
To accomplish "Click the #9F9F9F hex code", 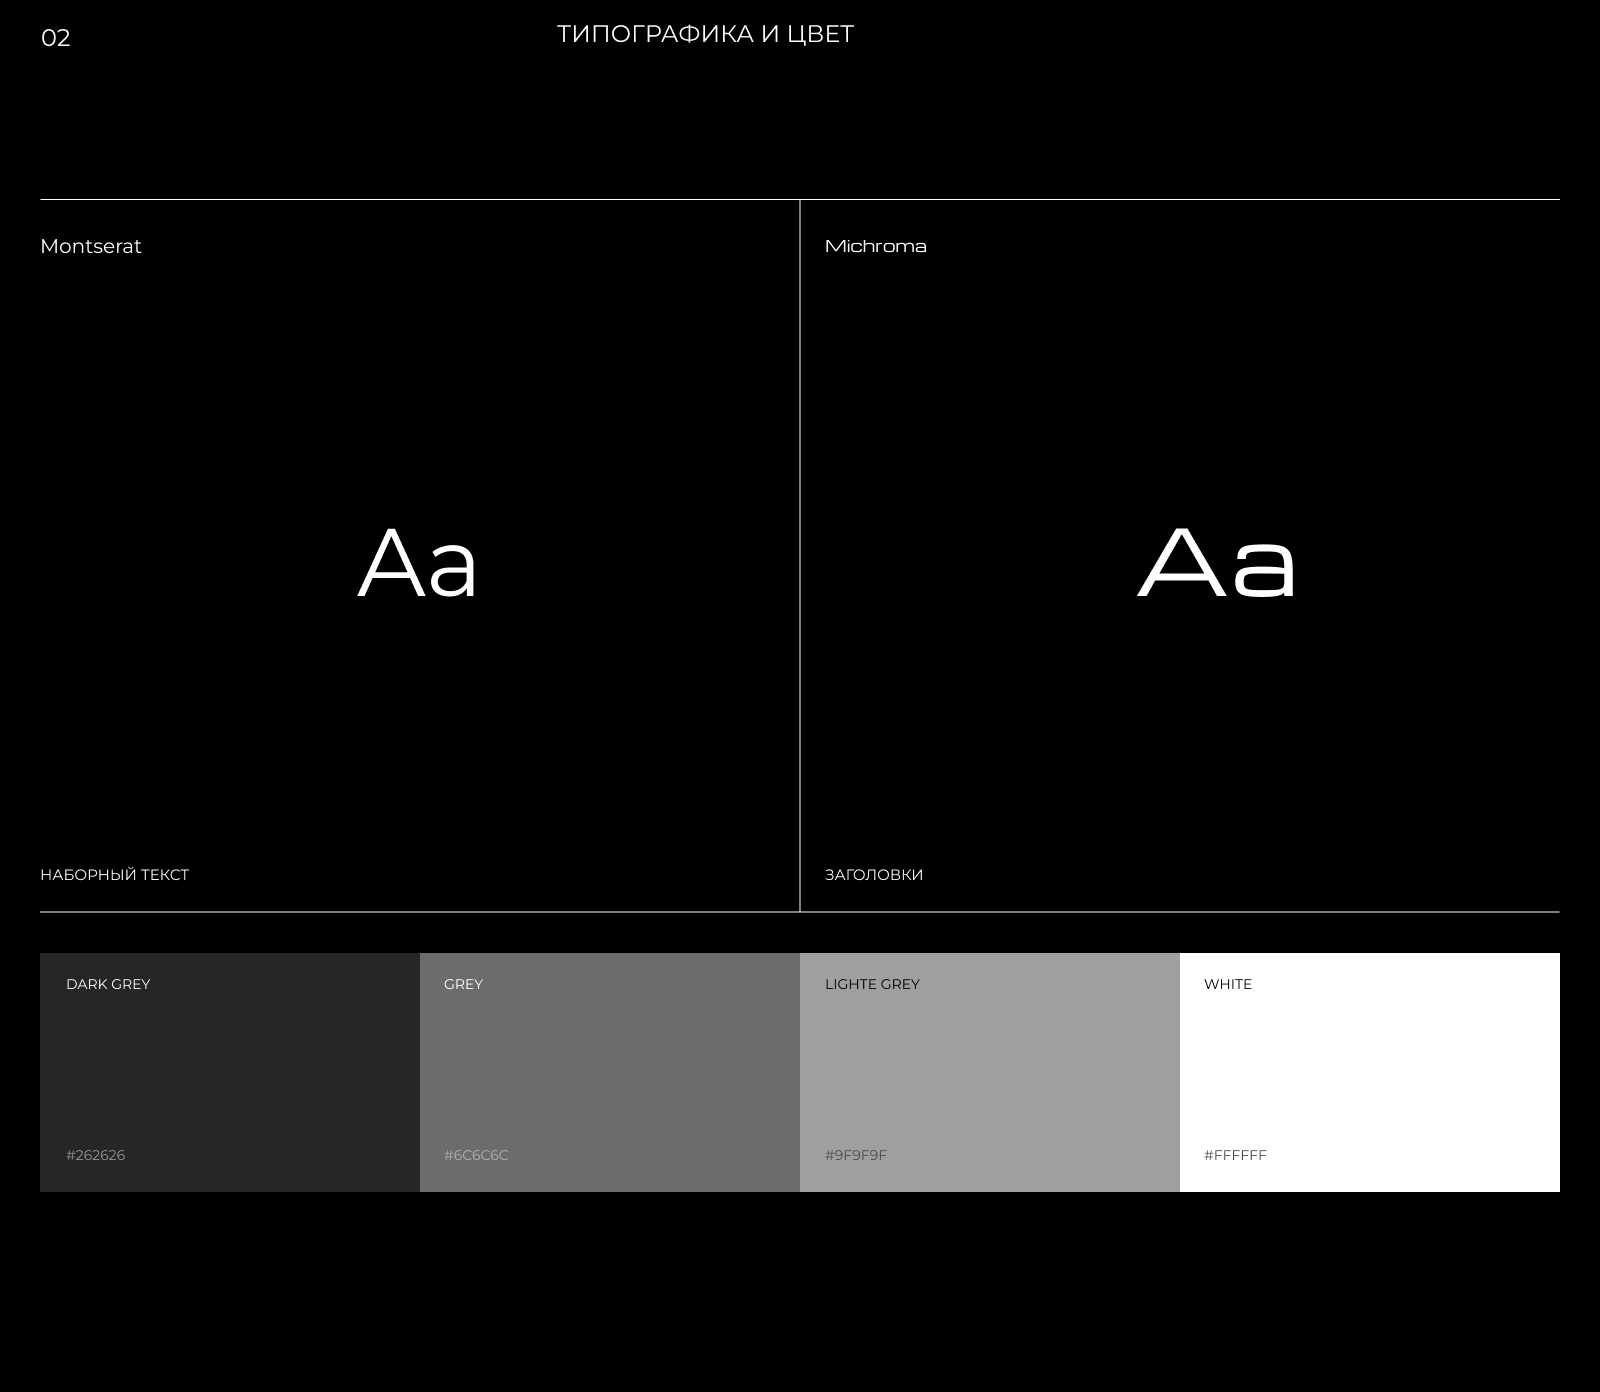I will click(x=856, y=1155).
